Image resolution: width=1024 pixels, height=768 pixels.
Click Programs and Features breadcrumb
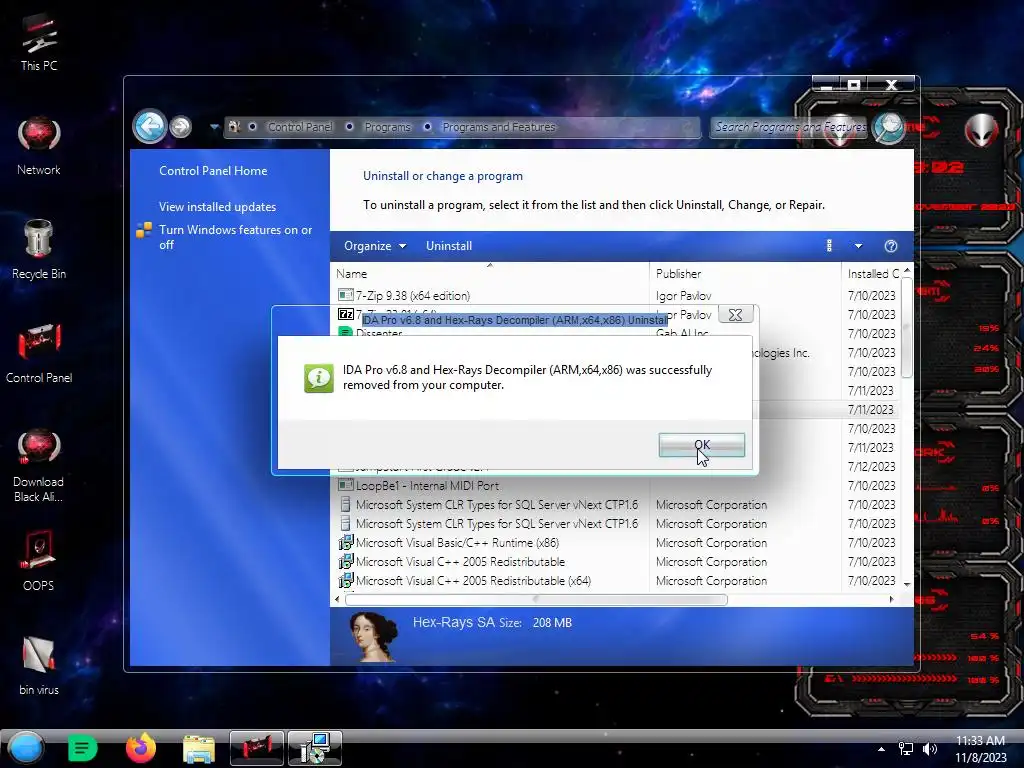coord(499,127)
